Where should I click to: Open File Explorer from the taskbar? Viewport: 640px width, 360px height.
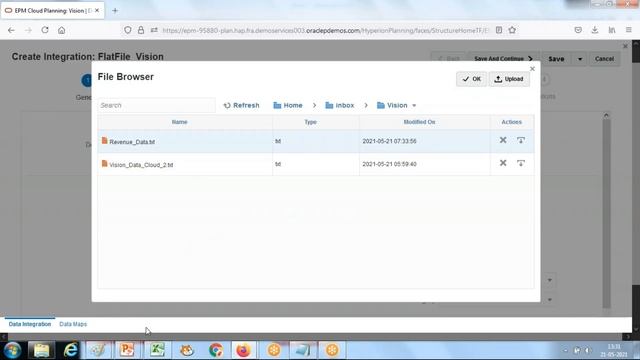click(x=41, y=350)
